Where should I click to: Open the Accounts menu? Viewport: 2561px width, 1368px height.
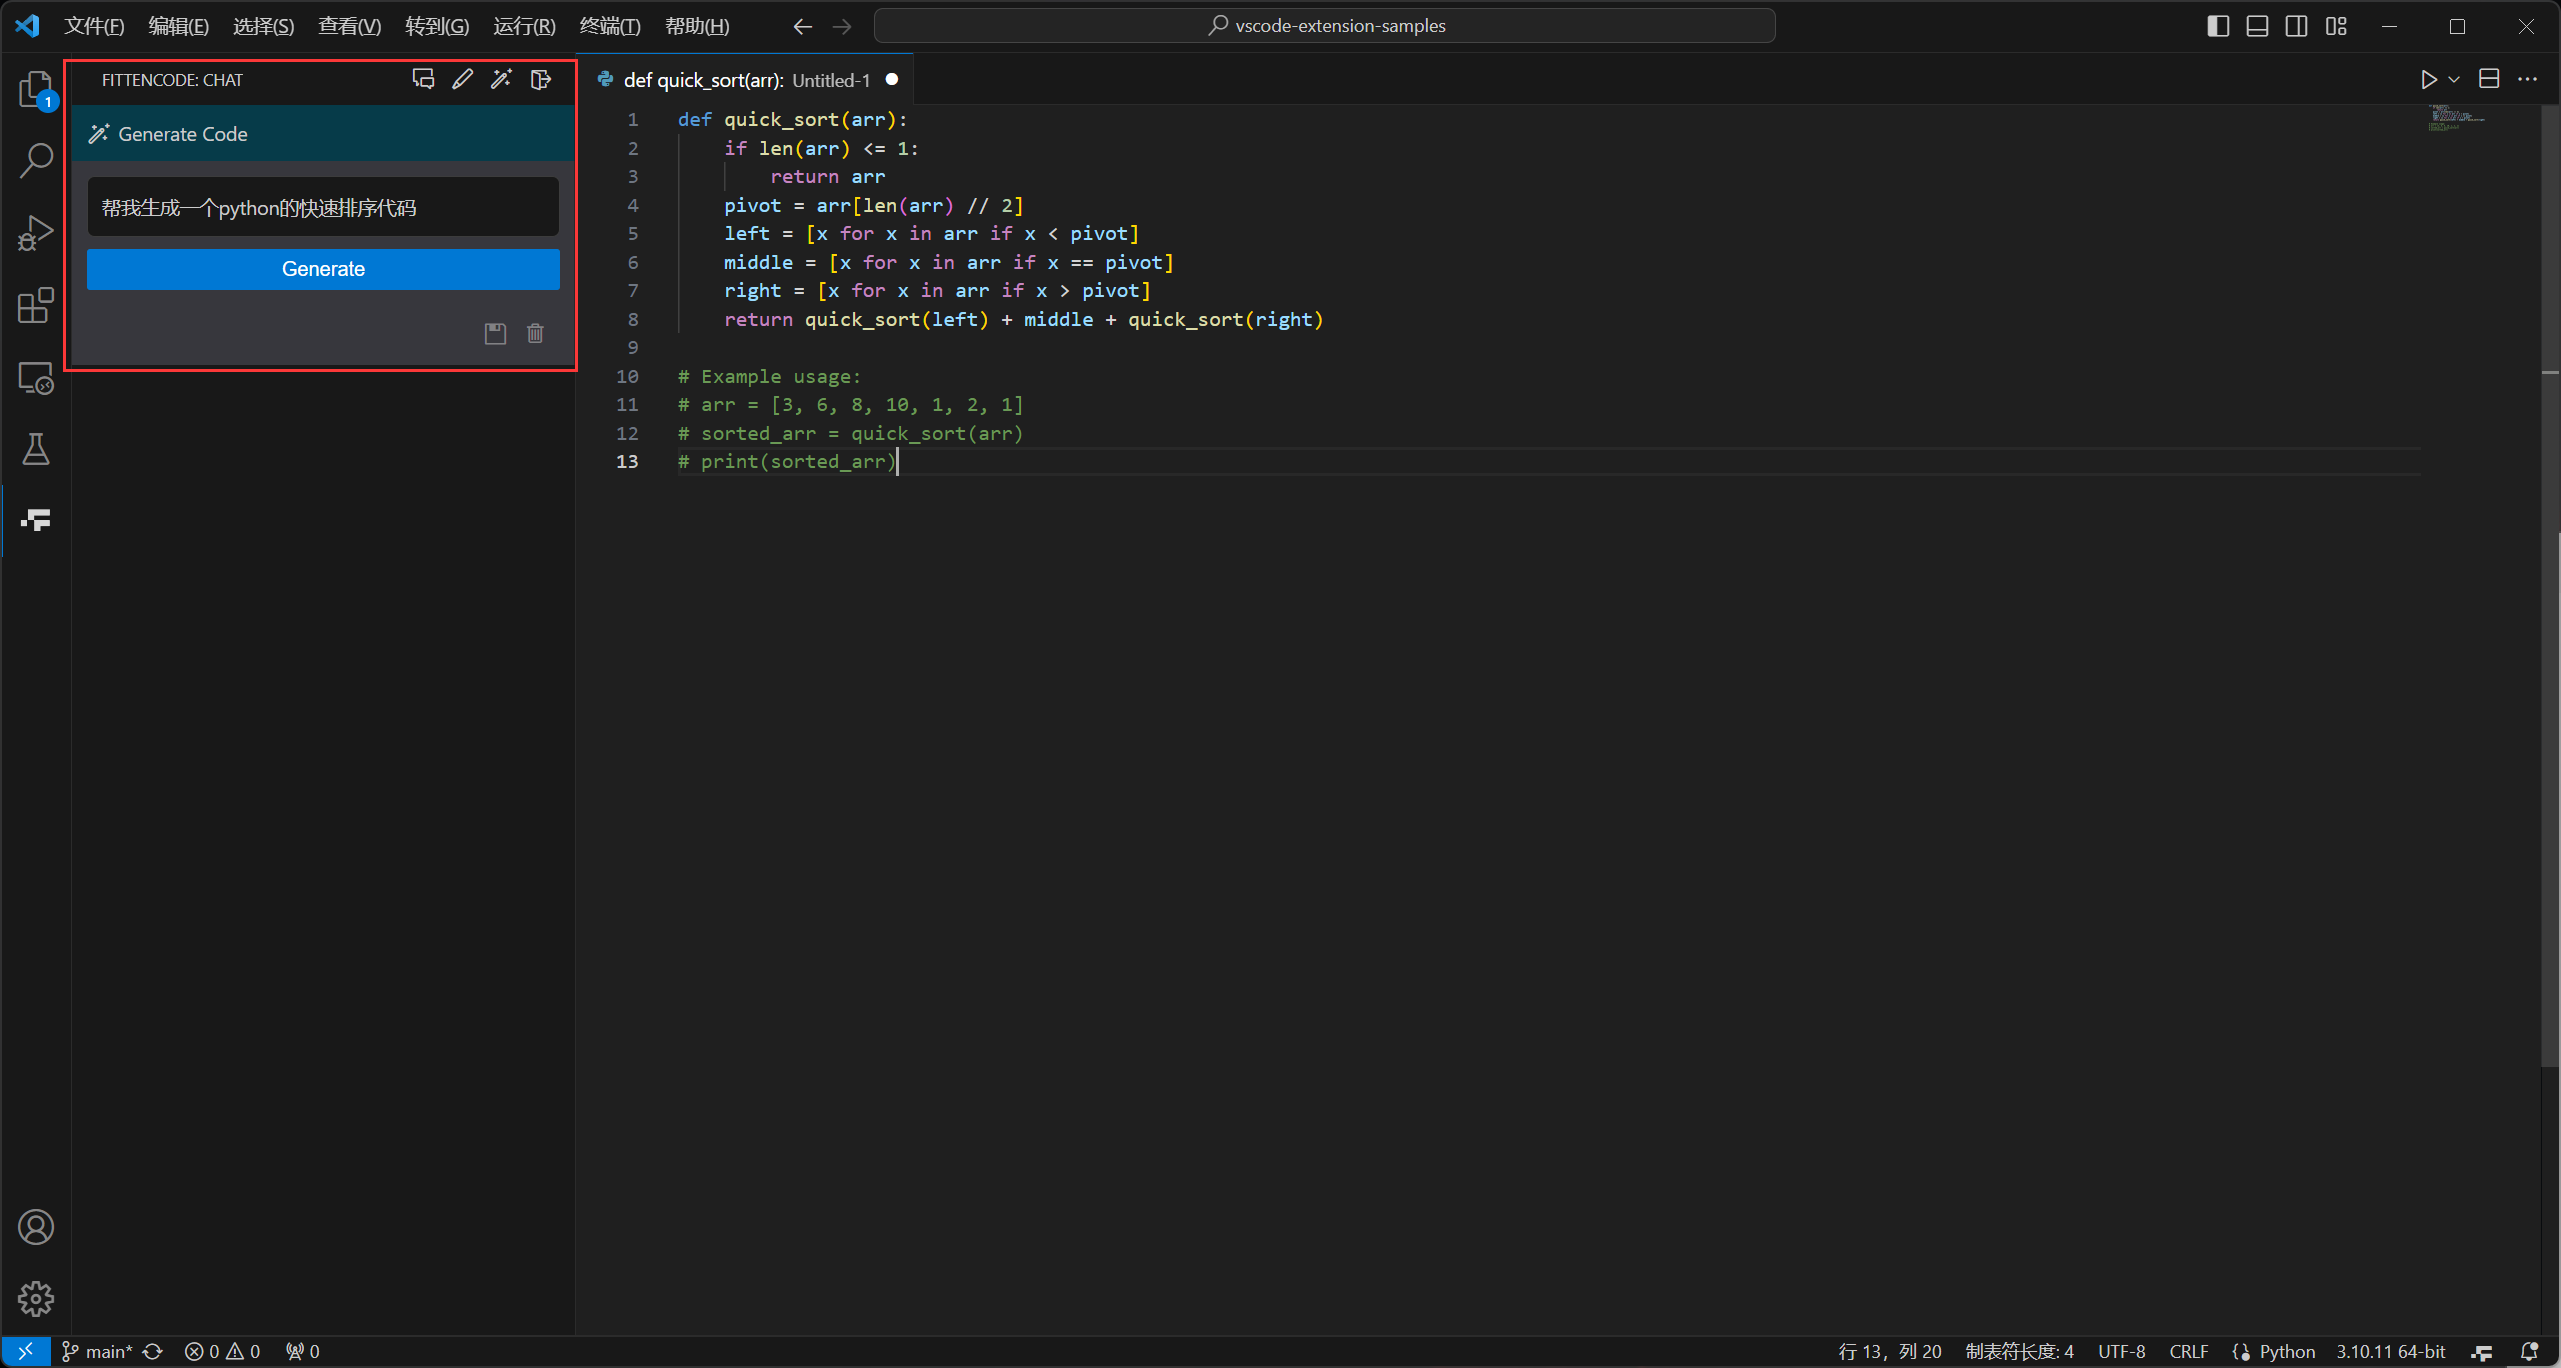tap(36, 1227)
